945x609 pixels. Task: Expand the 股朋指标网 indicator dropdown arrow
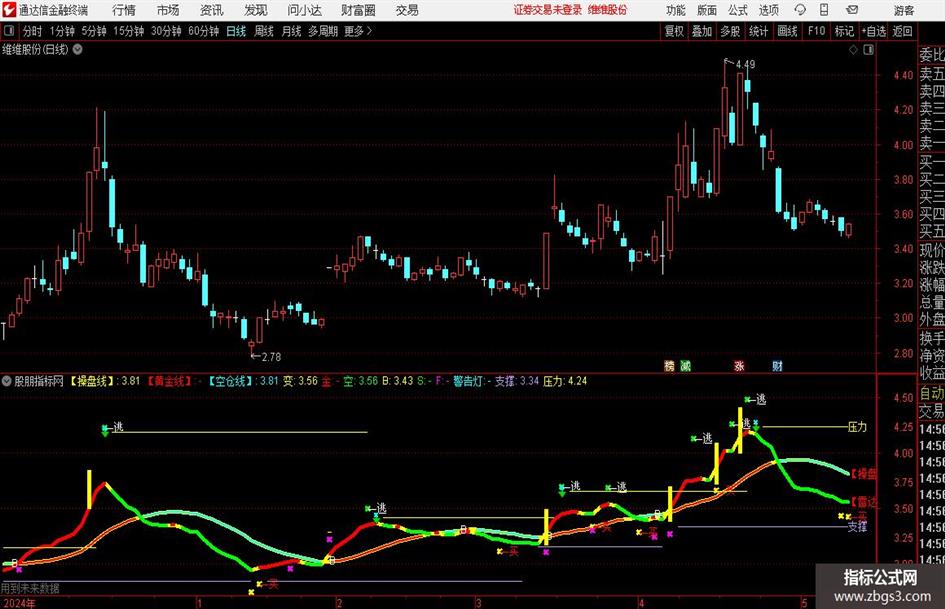pos(7,381)
